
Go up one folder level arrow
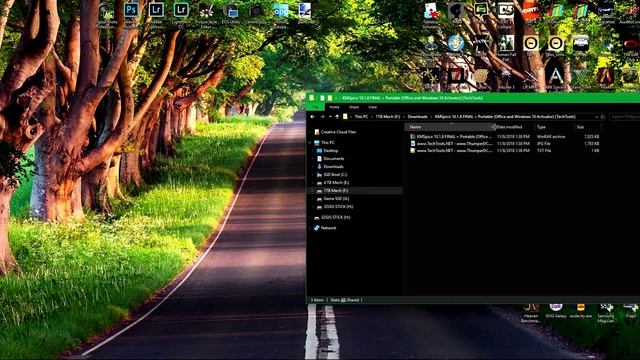[x=337, y=117]
